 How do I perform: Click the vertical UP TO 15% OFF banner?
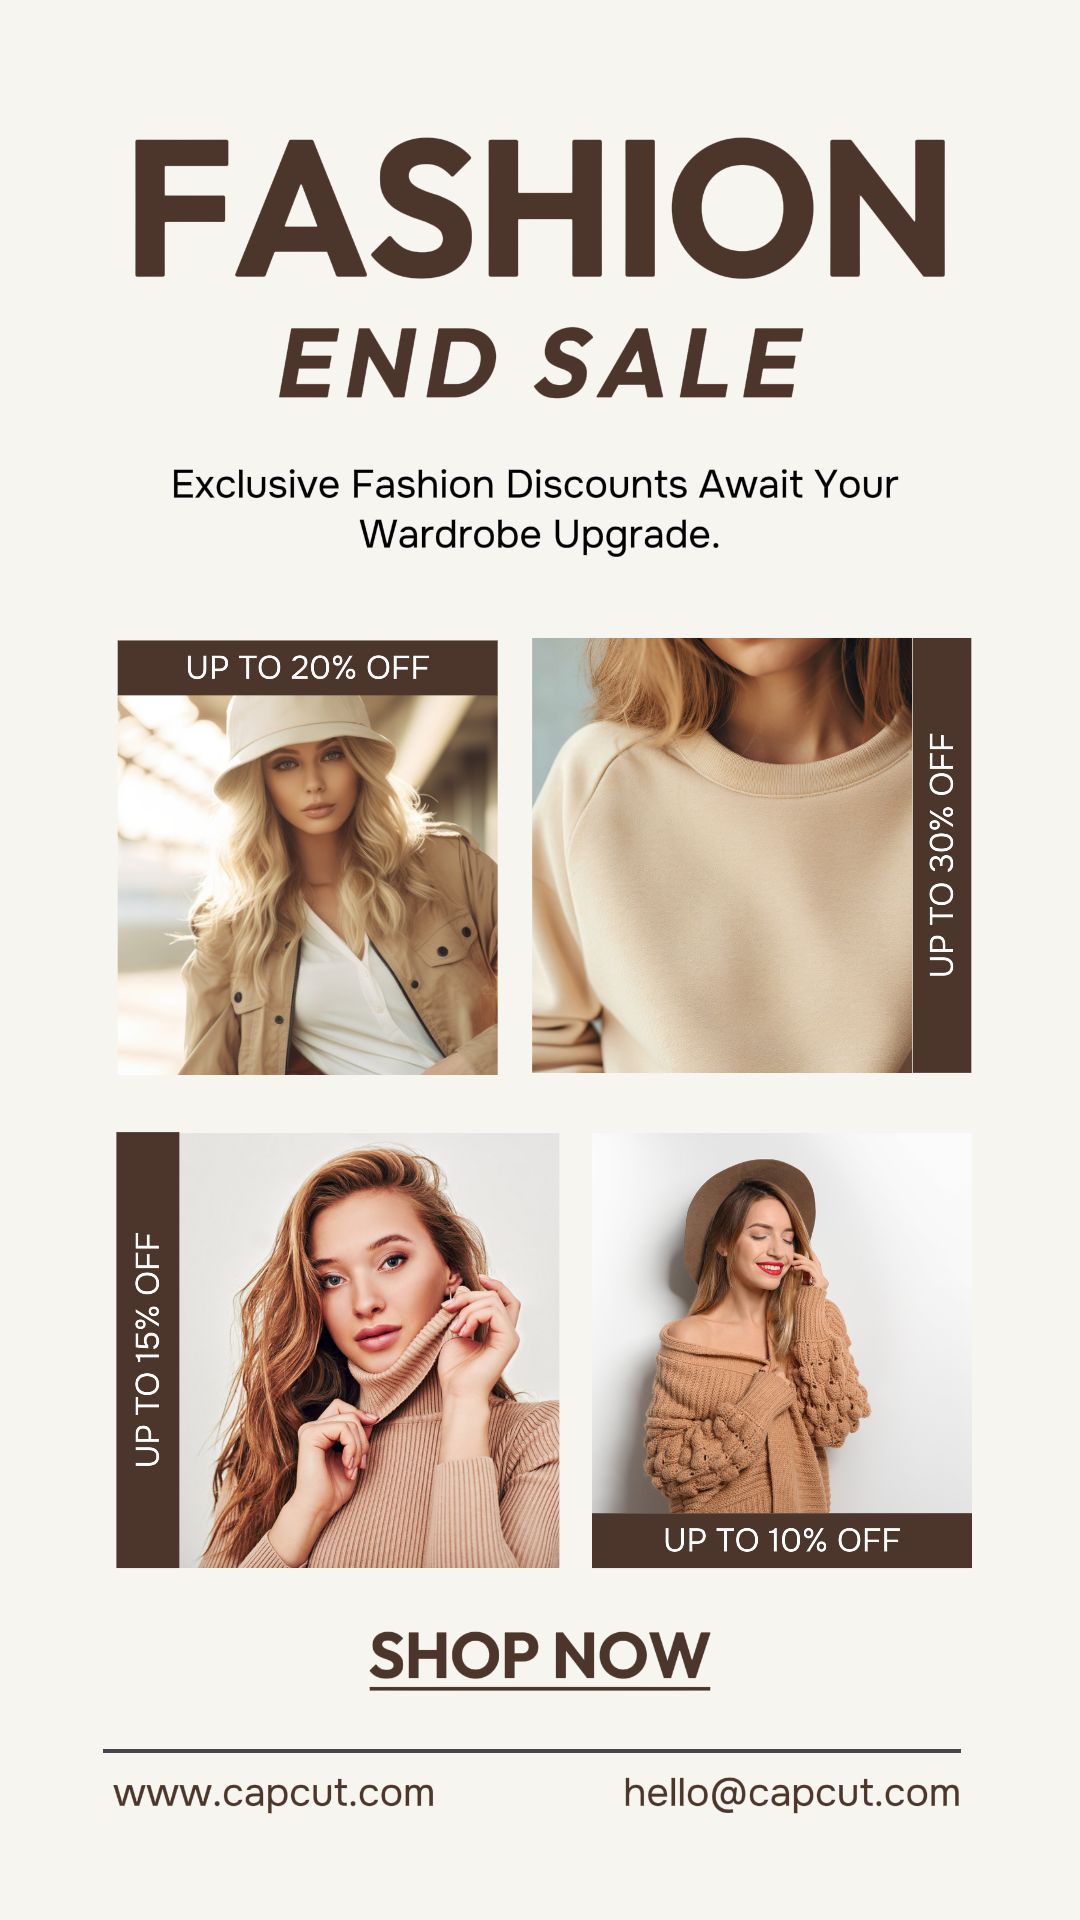(147, 1349)
